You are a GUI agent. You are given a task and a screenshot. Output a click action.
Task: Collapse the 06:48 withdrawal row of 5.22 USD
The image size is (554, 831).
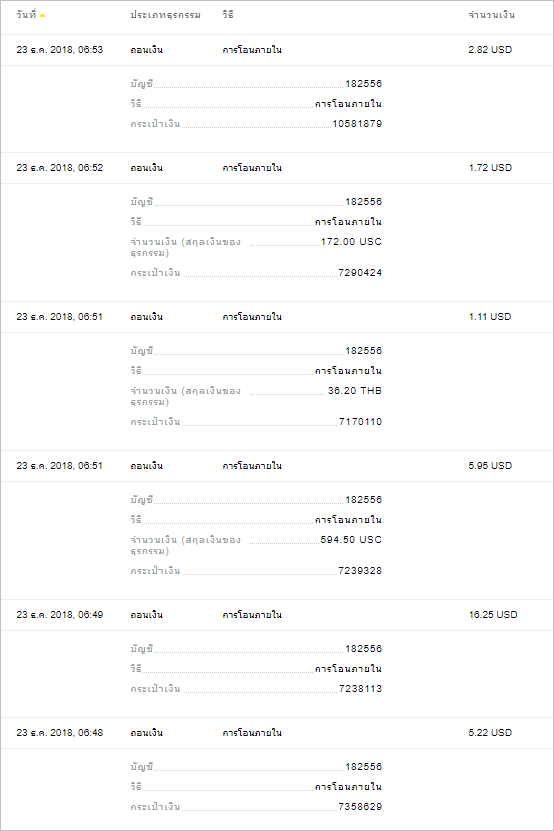tap(277, 733)
